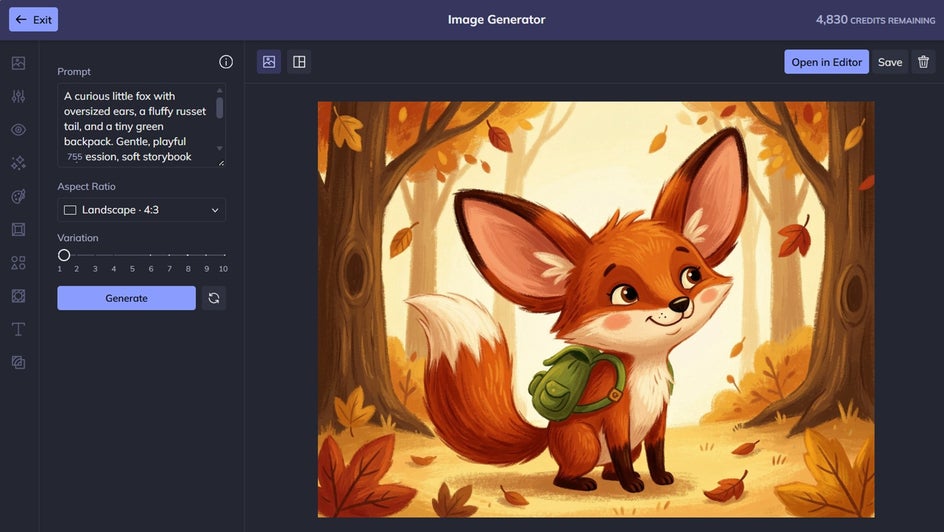944x532 pixels.
Task: Open the image in Editor
Action: (827, 62)
